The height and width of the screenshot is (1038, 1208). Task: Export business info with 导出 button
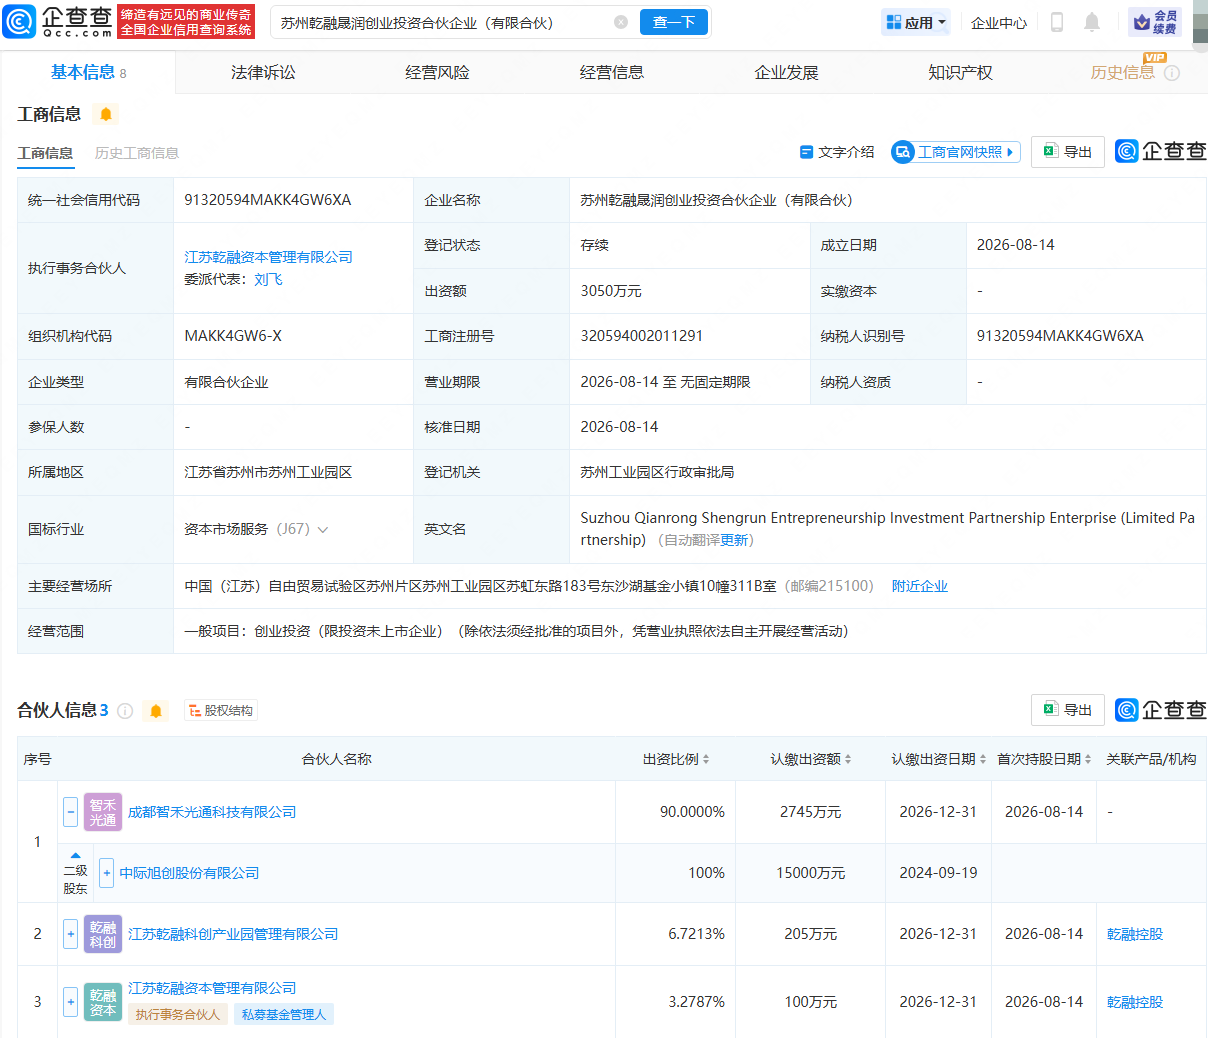pos(1068,152)
